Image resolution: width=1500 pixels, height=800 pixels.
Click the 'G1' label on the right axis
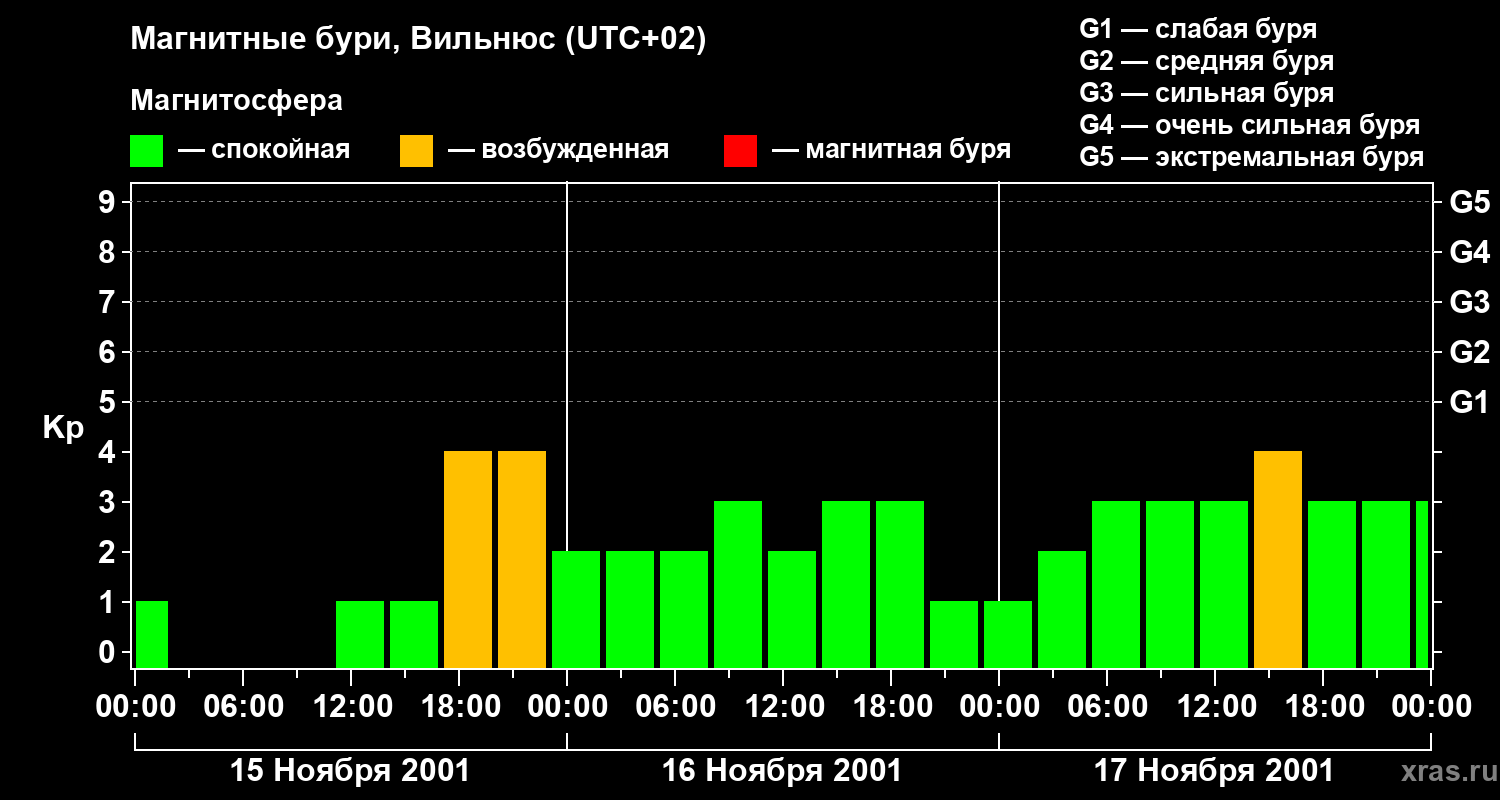[1469, 403]
